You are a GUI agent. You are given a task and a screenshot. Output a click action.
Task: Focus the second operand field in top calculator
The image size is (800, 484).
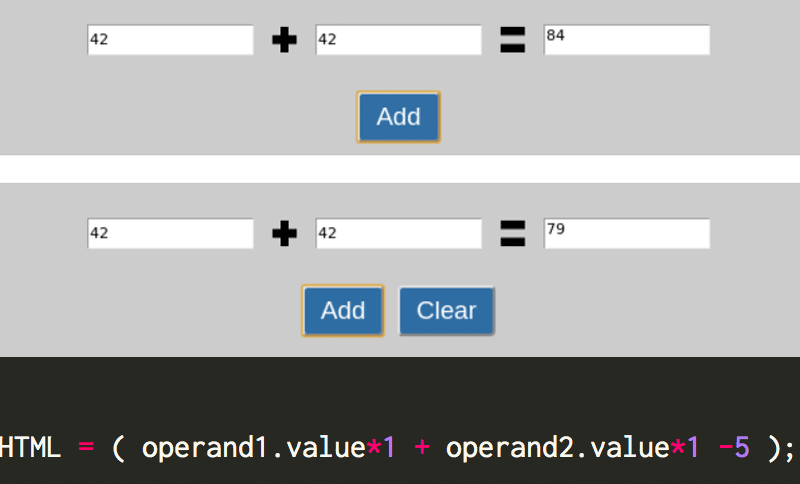click(x=398, y=40)
